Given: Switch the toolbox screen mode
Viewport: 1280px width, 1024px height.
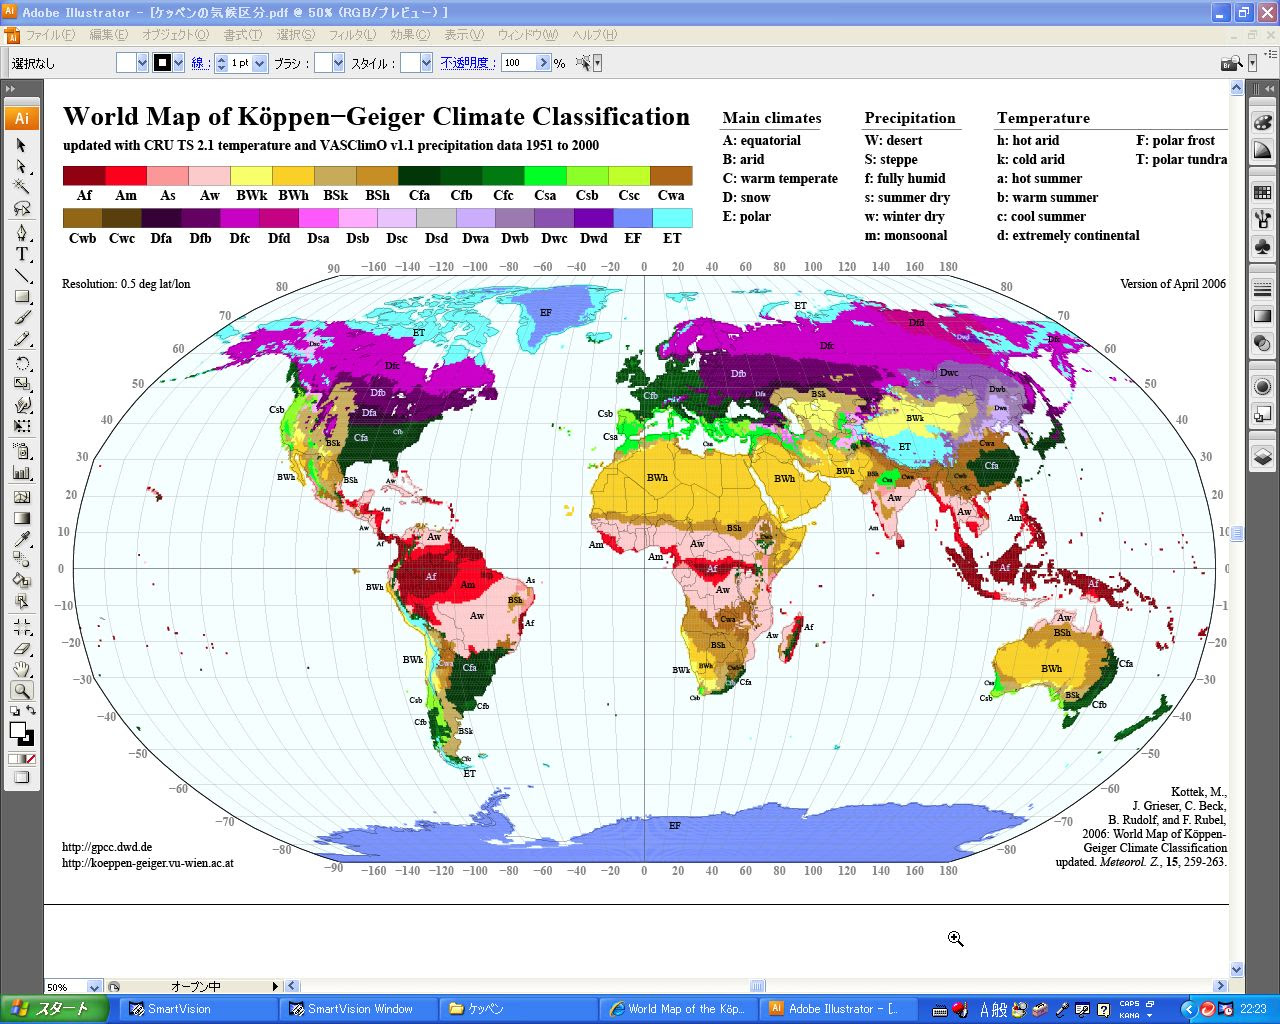Looking at the screenshot, I should tap(22, 777).
